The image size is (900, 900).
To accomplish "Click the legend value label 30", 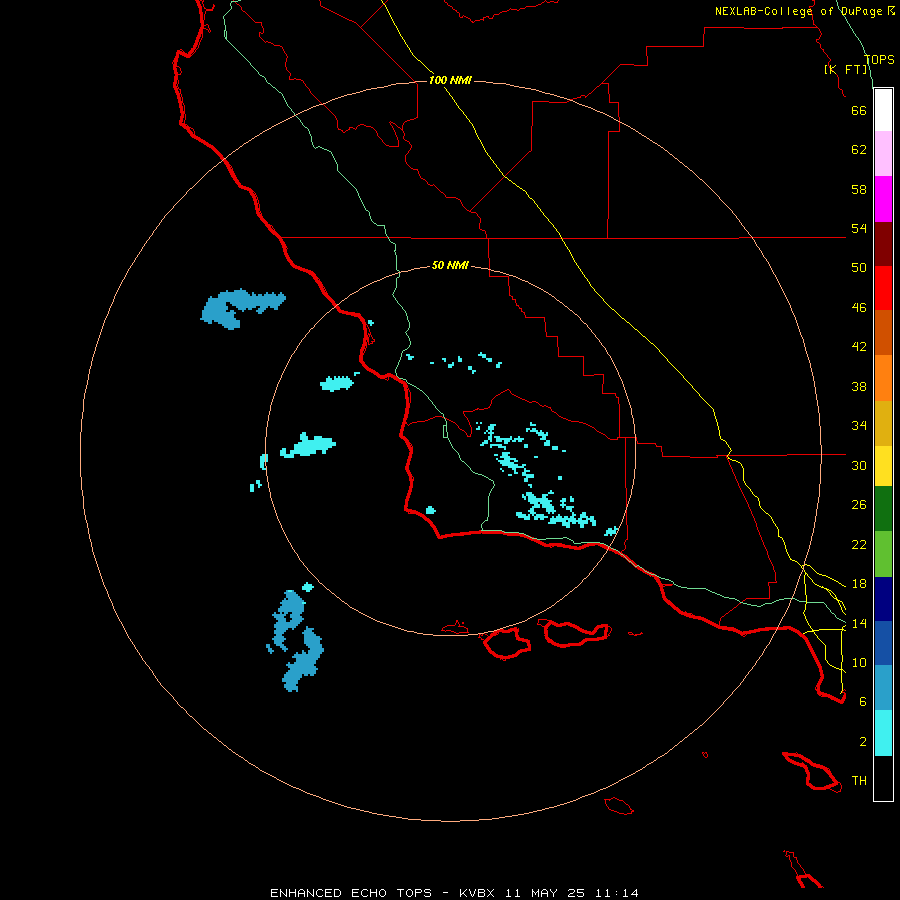I will [x=859, y=465].
